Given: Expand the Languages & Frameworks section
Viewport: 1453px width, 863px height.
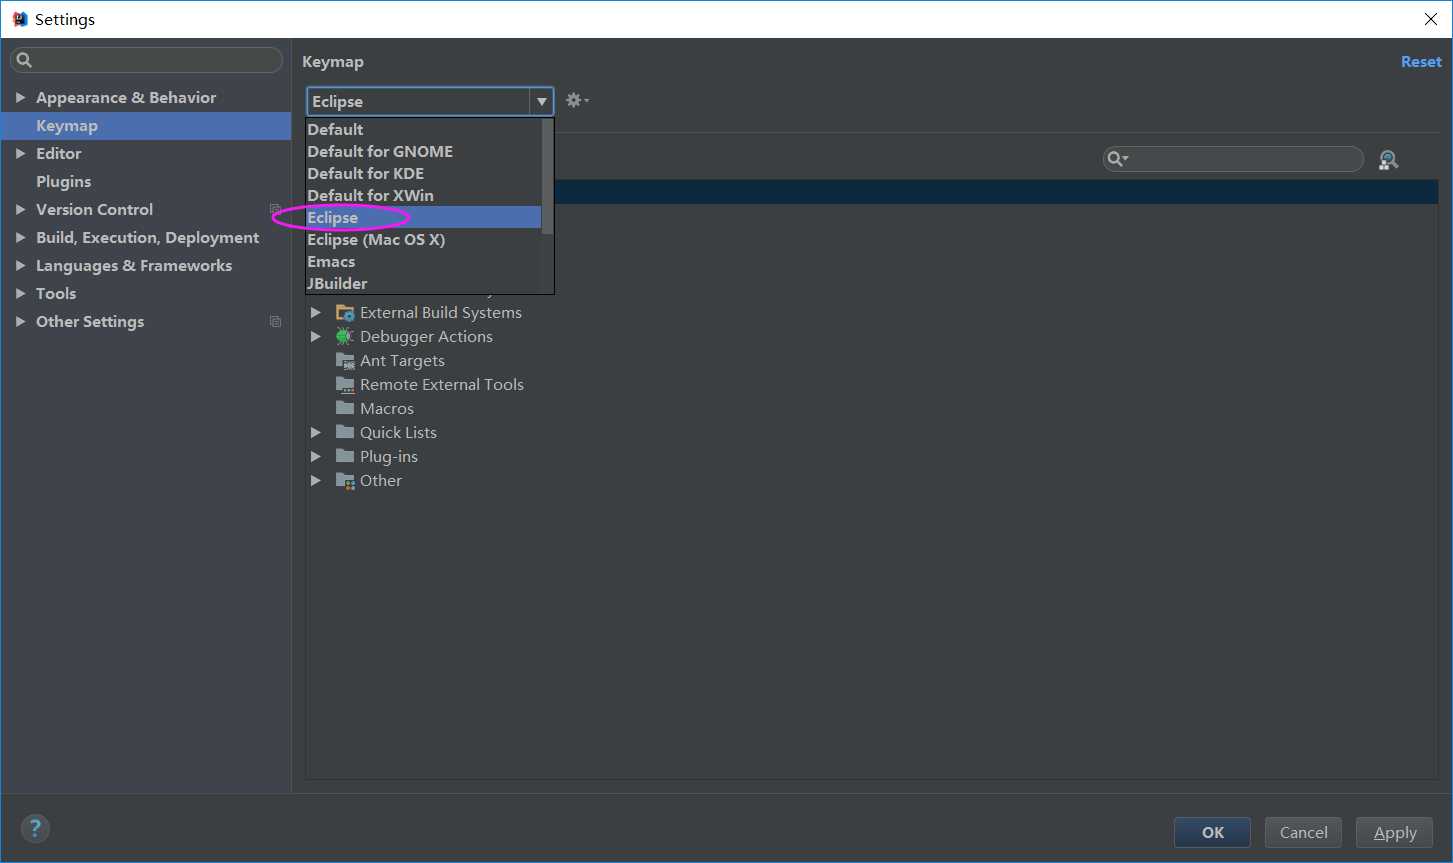Looking at the screenshot, I should click(x=20, y=266).
